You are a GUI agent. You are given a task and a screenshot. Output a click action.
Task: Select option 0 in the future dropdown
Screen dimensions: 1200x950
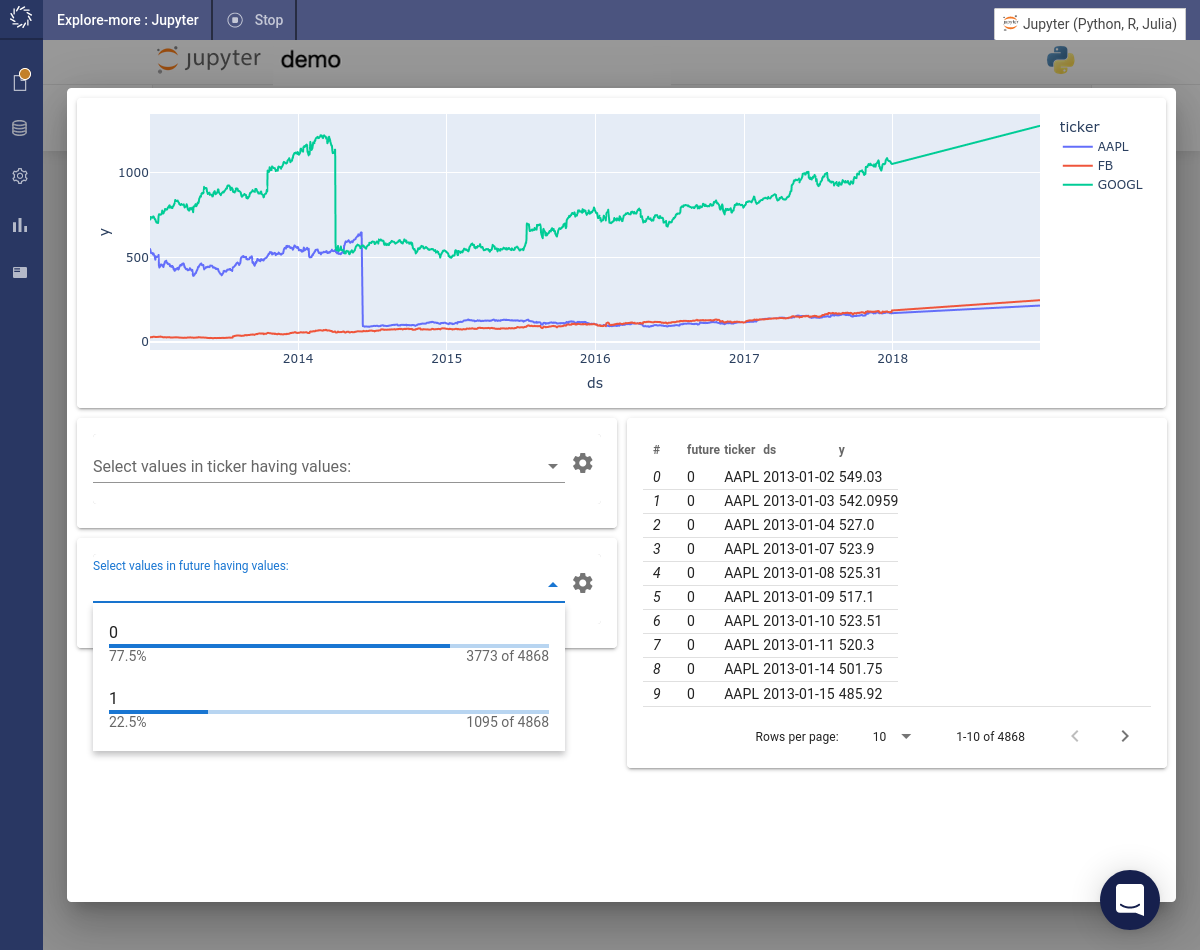point(329,644)
